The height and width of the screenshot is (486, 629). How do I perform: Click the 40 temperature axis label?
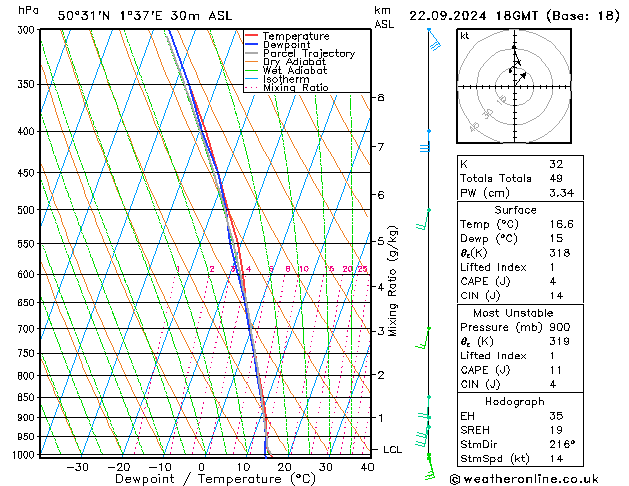(367, 467)
